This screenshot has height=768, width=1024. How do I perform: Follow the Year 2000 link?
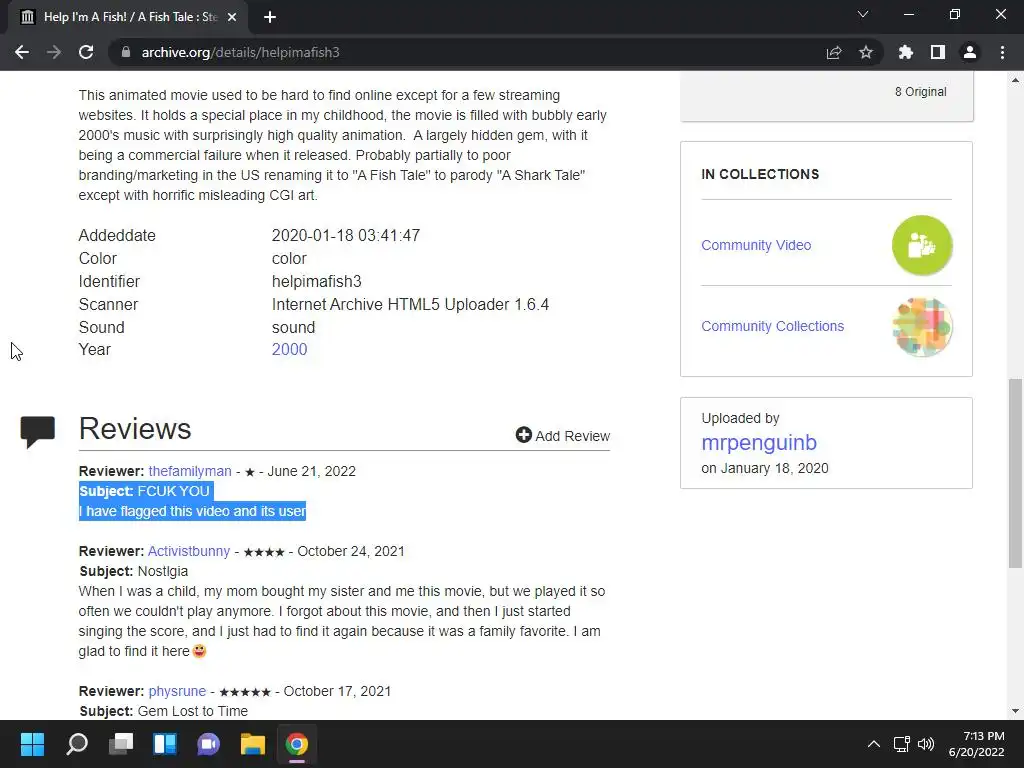[x=289, y=349]
